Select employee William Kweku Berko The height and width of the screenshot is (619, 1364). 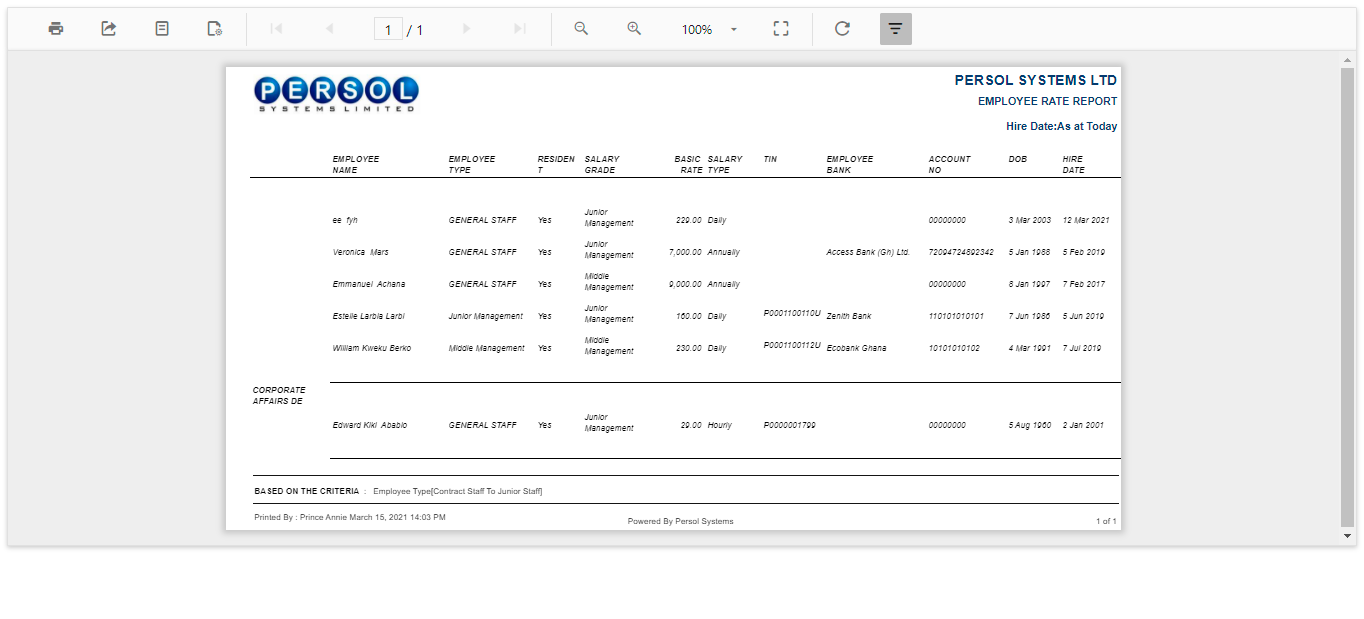(x=372, y=348)
